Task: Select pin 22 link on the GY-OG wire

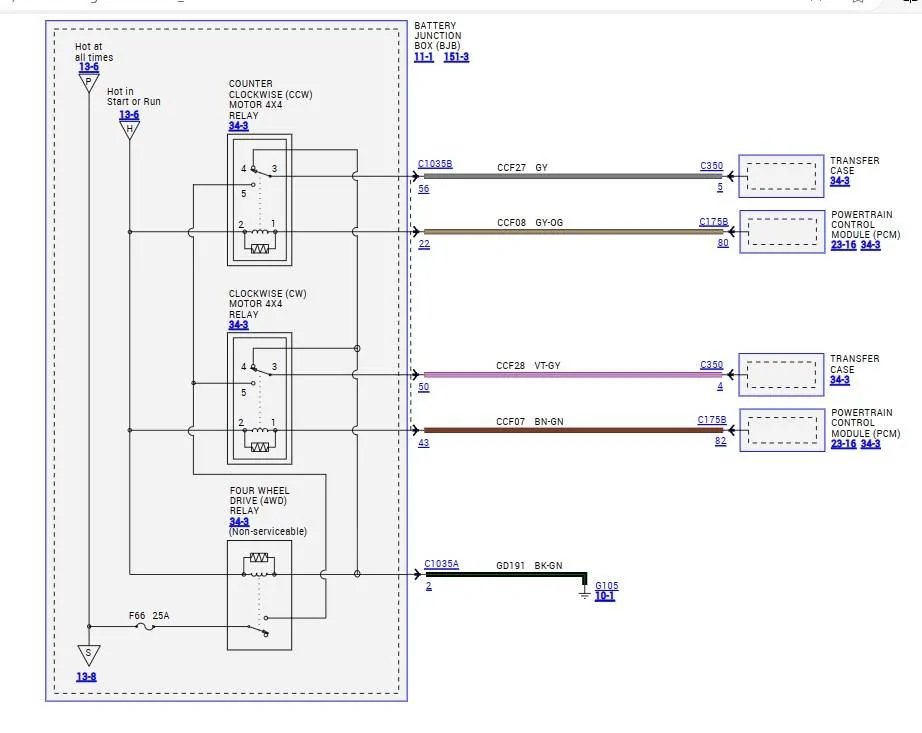Action: pos(424,244)
